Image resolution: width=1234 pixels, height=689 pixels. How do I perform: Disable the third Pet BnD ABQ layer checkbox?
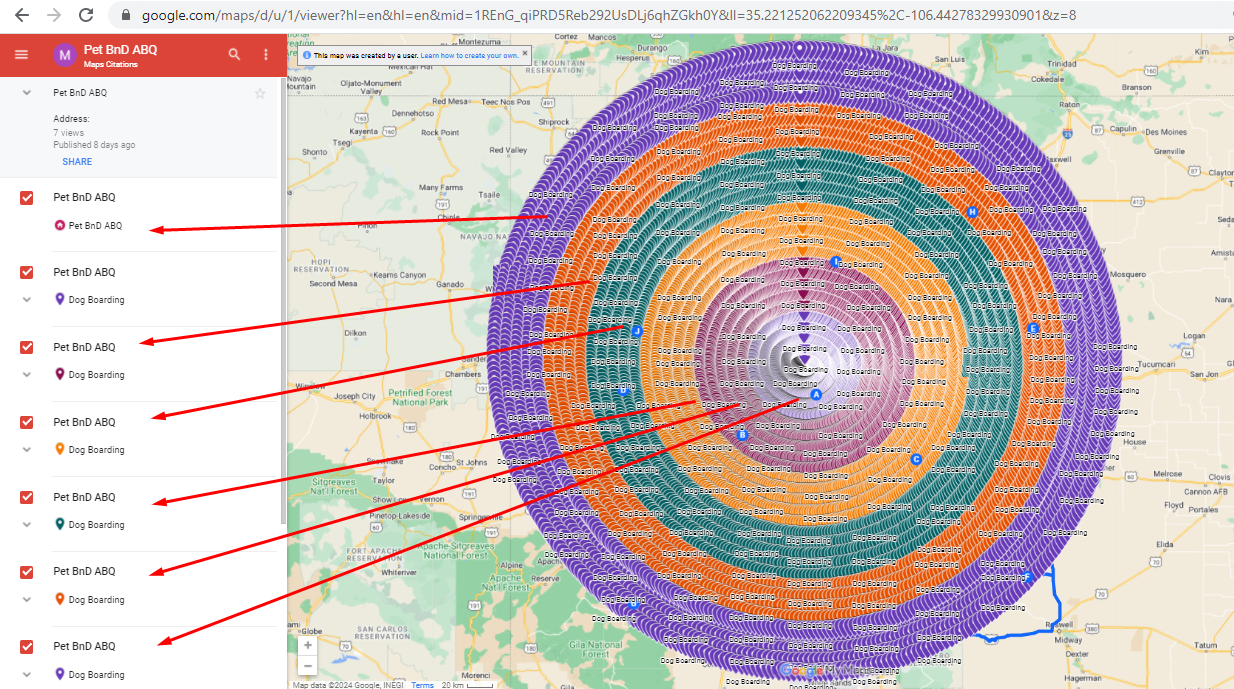point(26,347)
